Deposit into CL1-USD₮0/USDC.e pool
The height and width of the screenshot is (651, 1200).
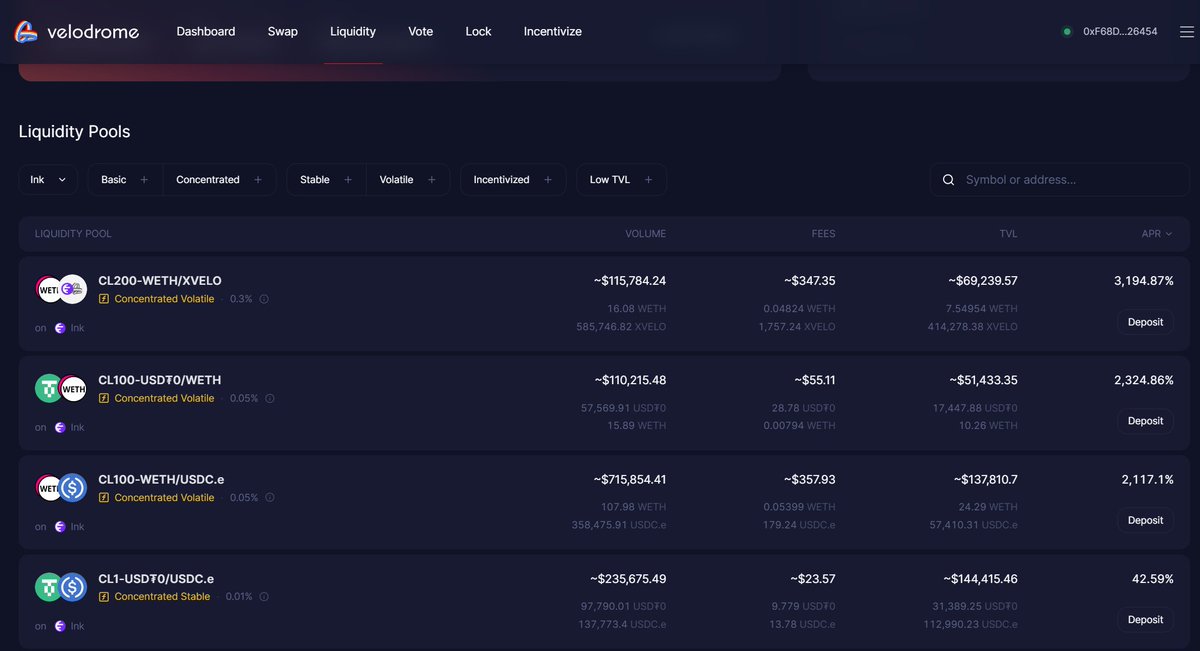click(1145, 620)
